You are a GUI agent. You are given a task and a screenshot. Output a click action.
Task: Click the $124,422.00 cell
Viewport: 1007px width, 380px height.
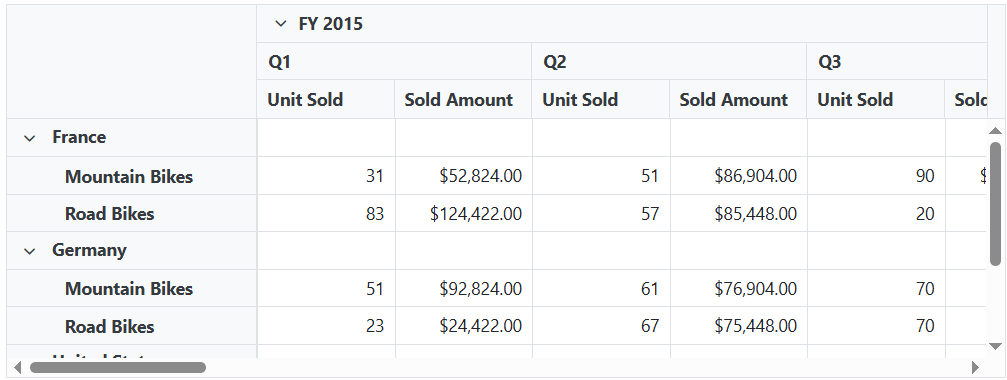tap(464, 213)
